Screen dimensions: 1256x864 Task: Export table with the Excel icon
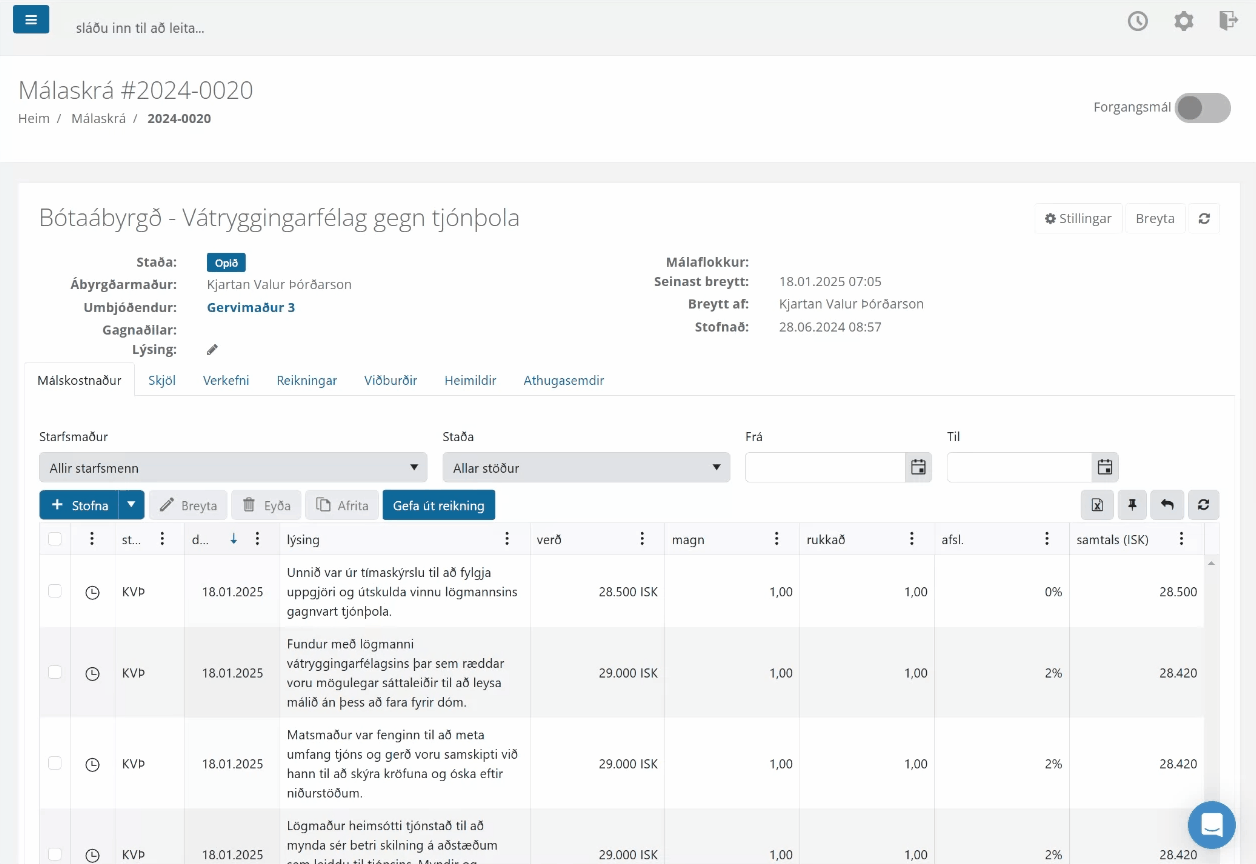[x=1097, y=505]
